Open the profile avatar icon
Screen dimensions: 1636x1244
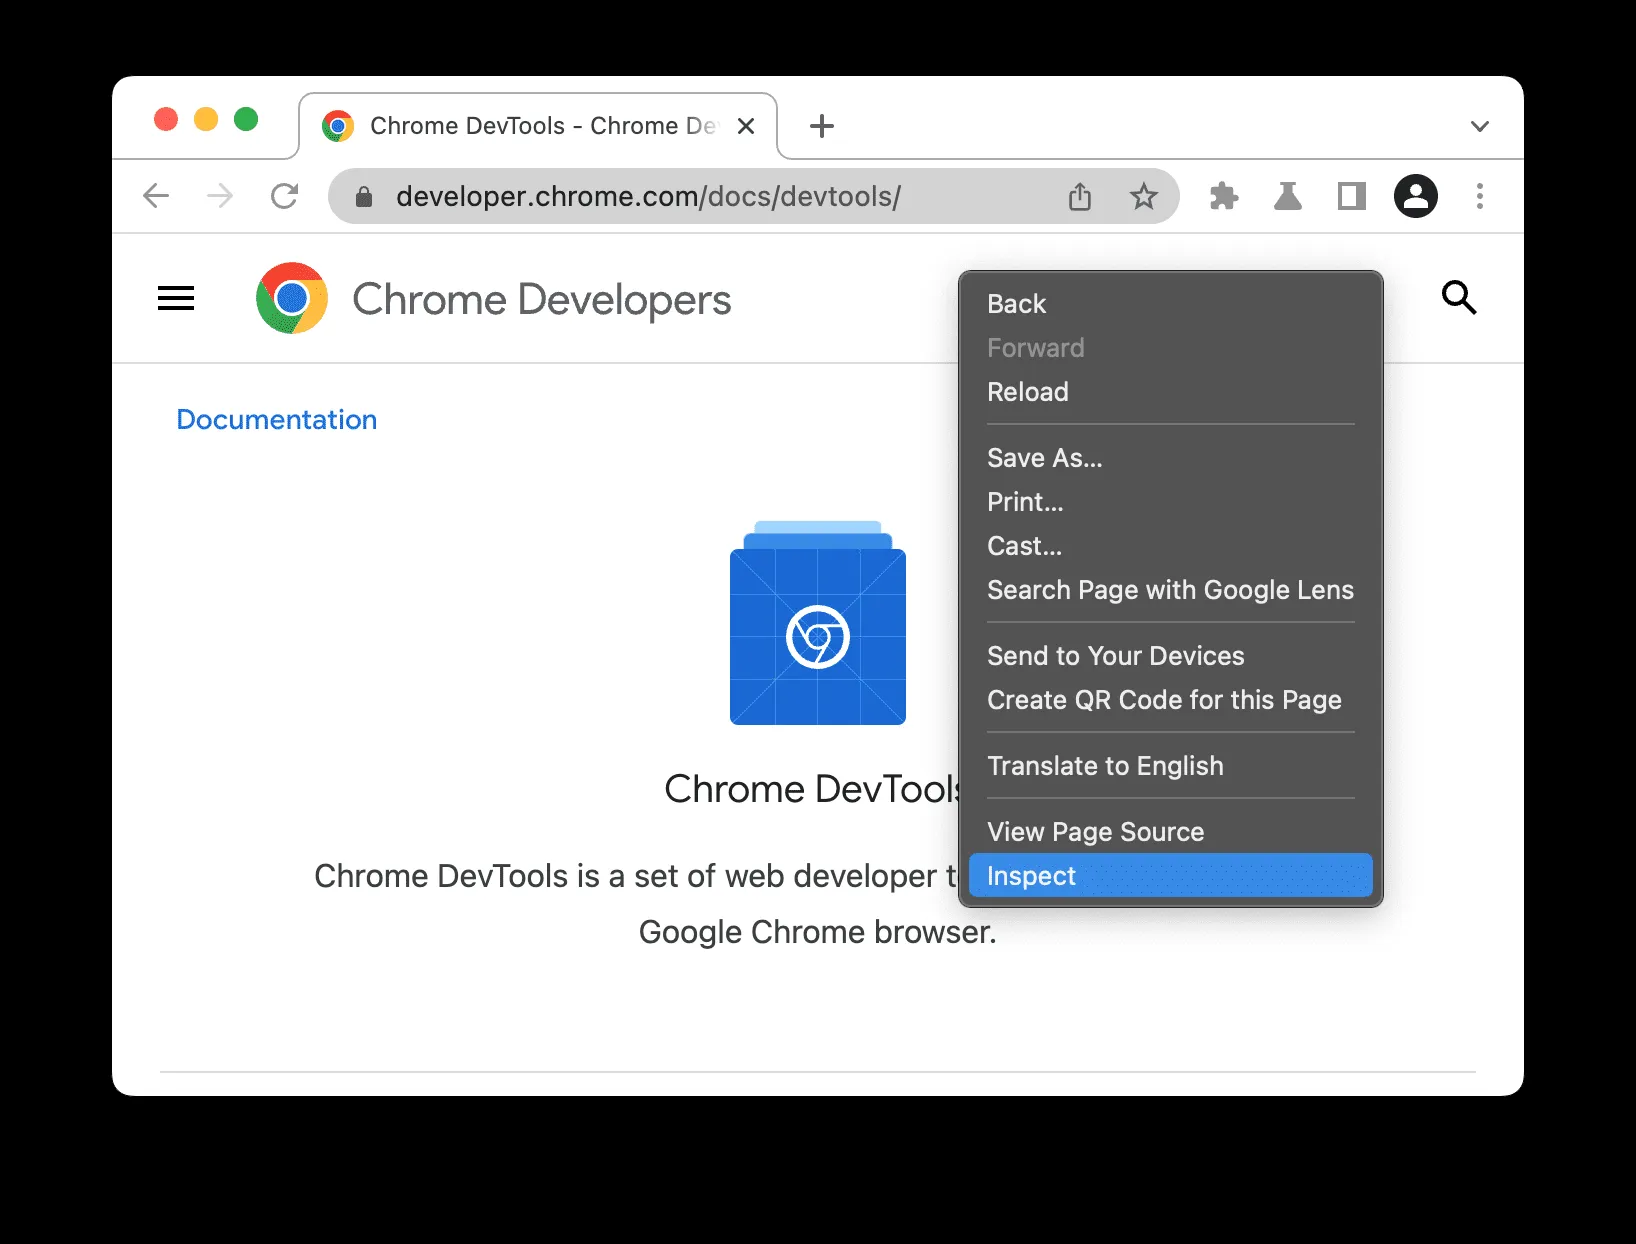(x=1416, y=196)
